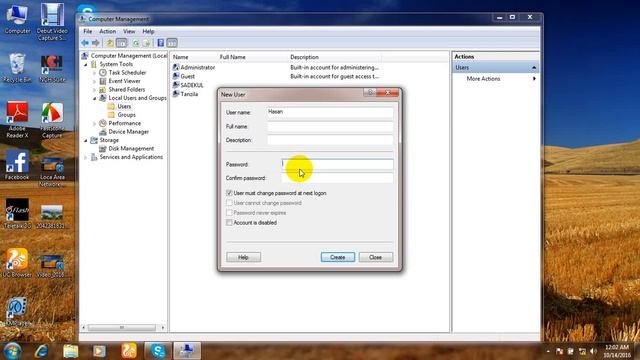The width and height of the screenshot is (640, 360).
Task: Select the Task Scheduler clock icon
Action: coord(103,73)
